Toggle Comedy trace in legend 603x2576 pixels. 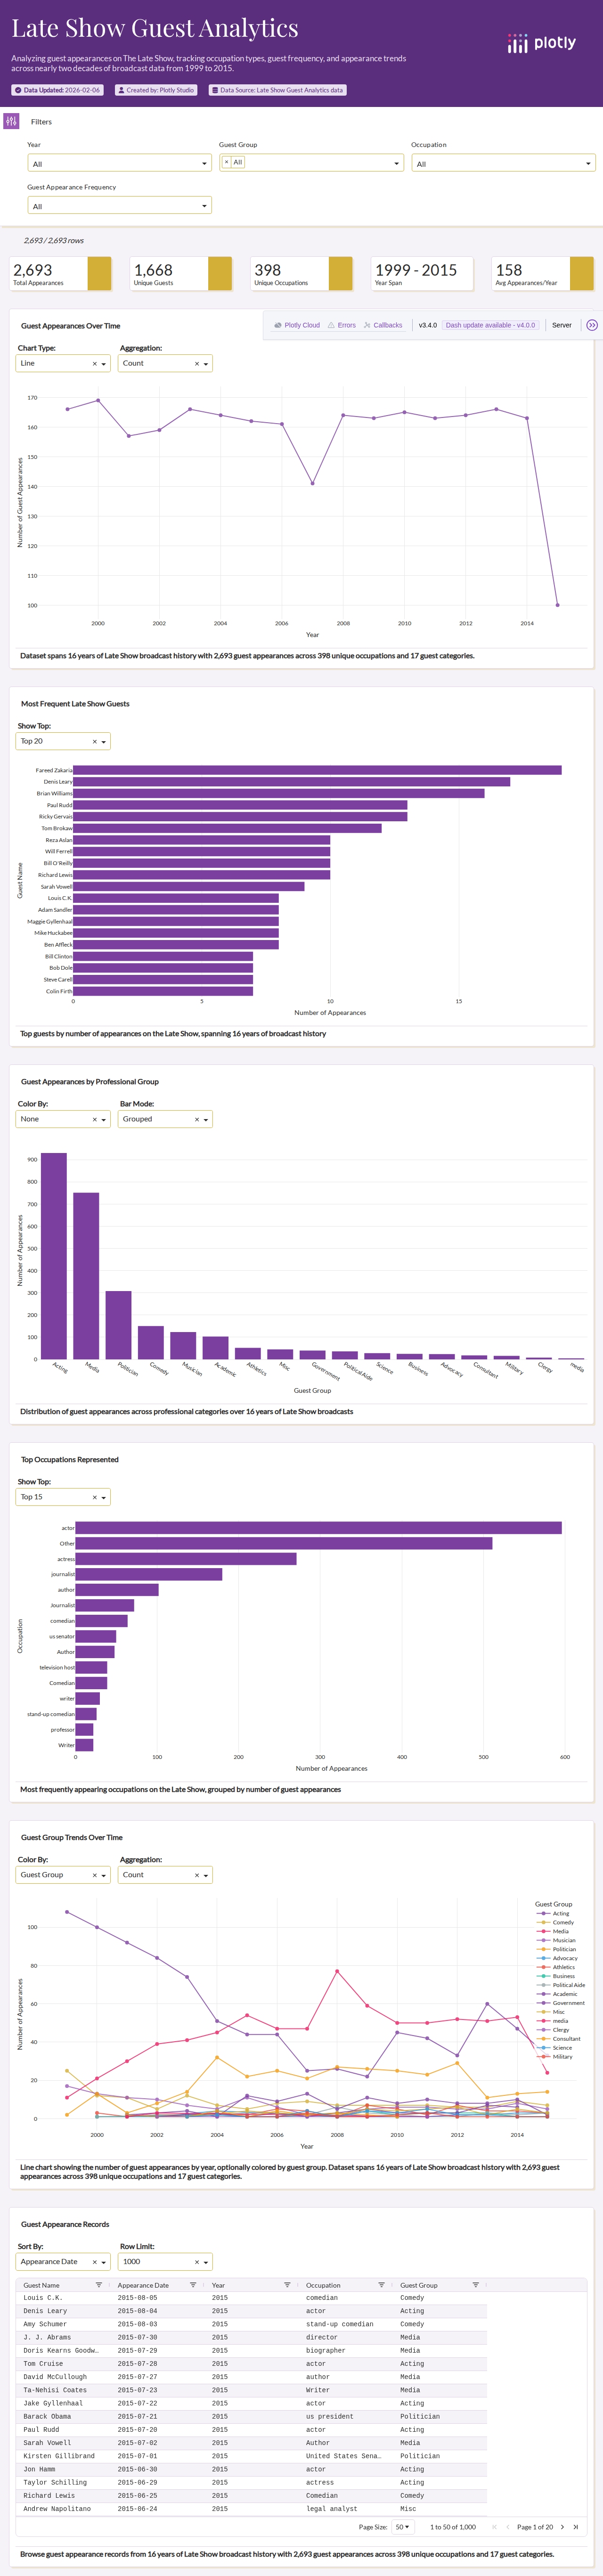coord(556,1922)
